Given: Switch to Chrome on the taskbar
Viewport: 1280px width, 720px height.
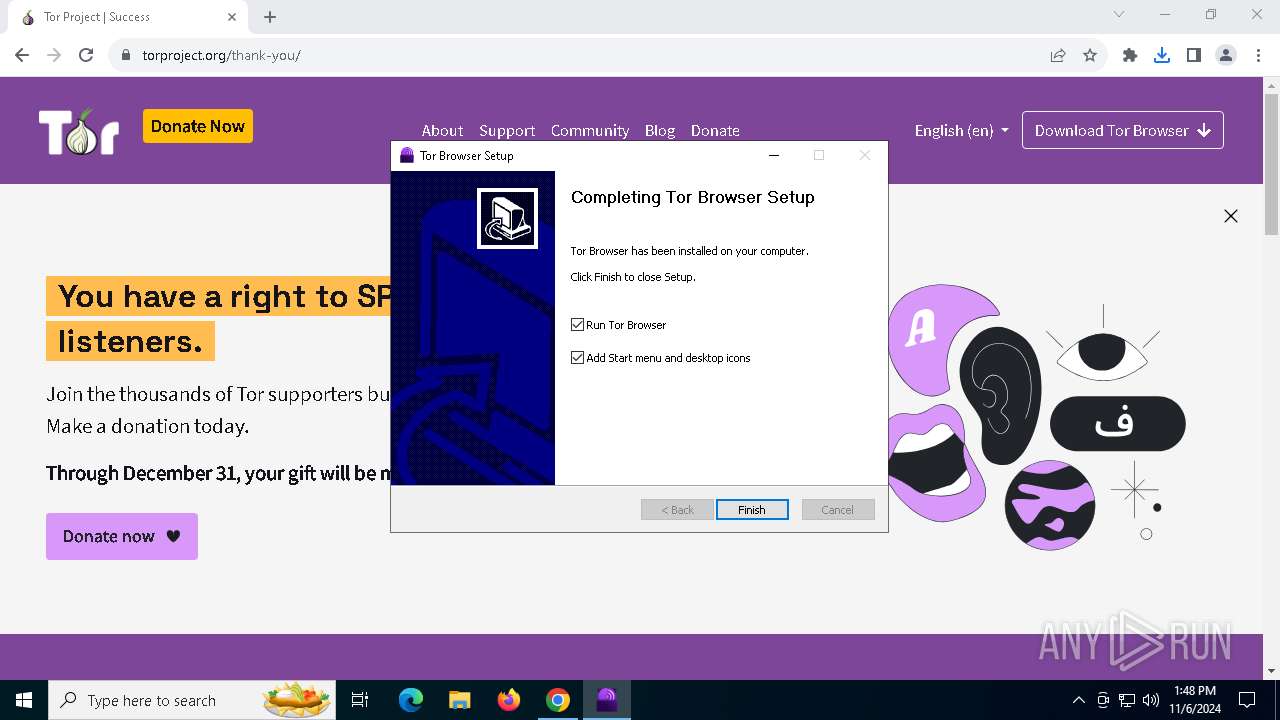Looking at the screenshot, I should coord(558,700).
